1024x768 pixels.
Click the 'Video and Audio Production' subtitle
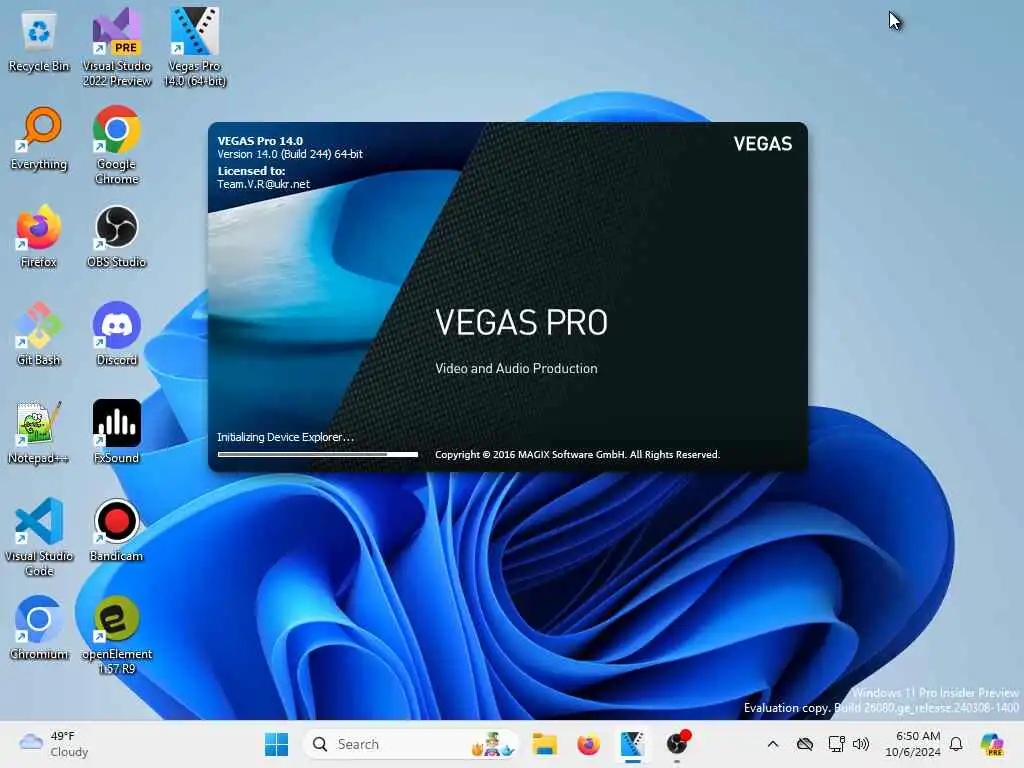(x=516, y=368)
